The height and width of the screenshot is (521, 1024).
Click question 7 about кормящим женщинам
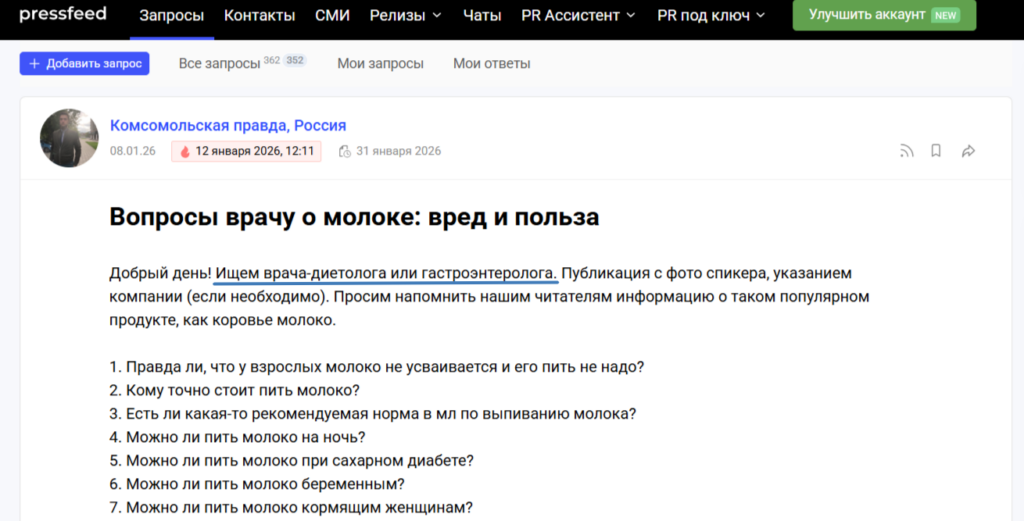(x=291, y=508)
